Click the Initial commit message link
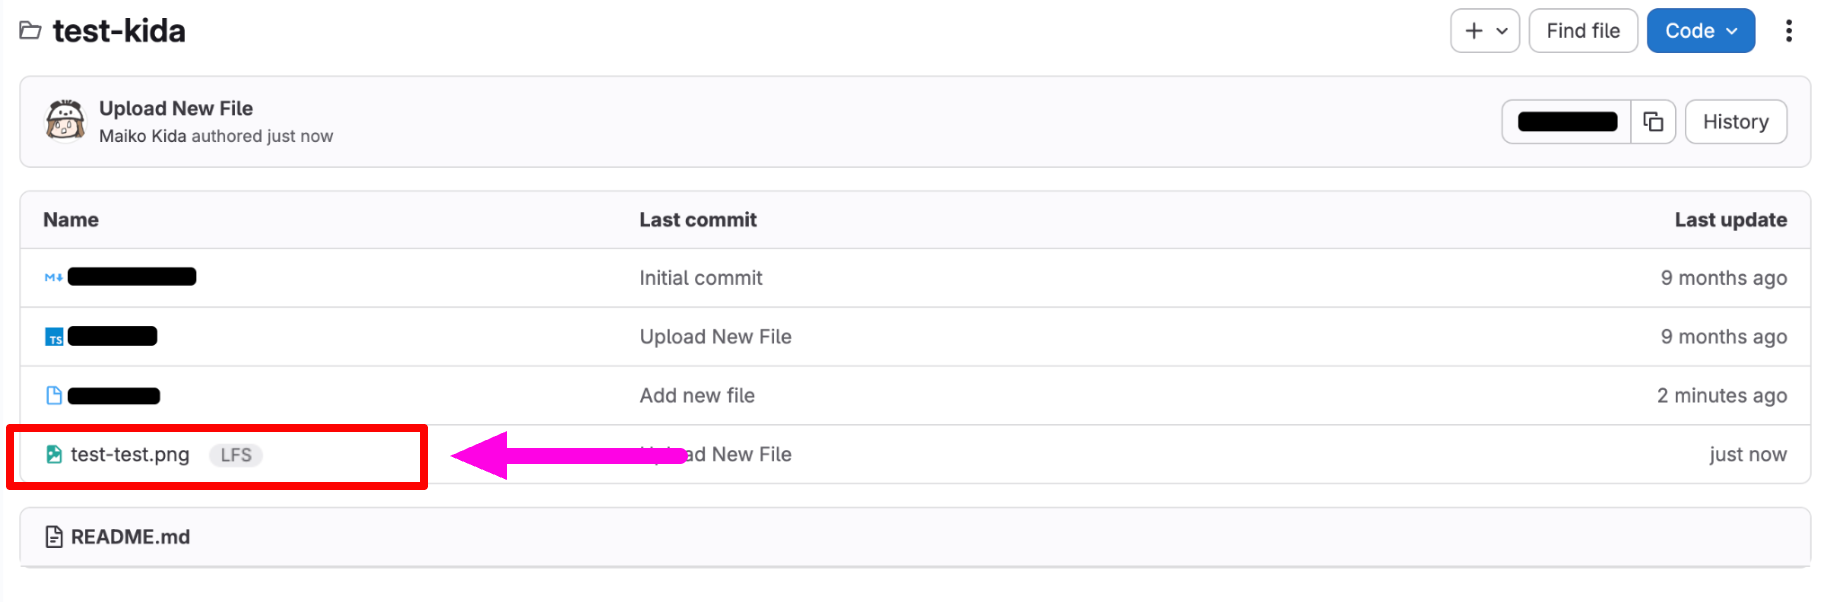This screenshot has width=1828, height=602. (700, 278)
